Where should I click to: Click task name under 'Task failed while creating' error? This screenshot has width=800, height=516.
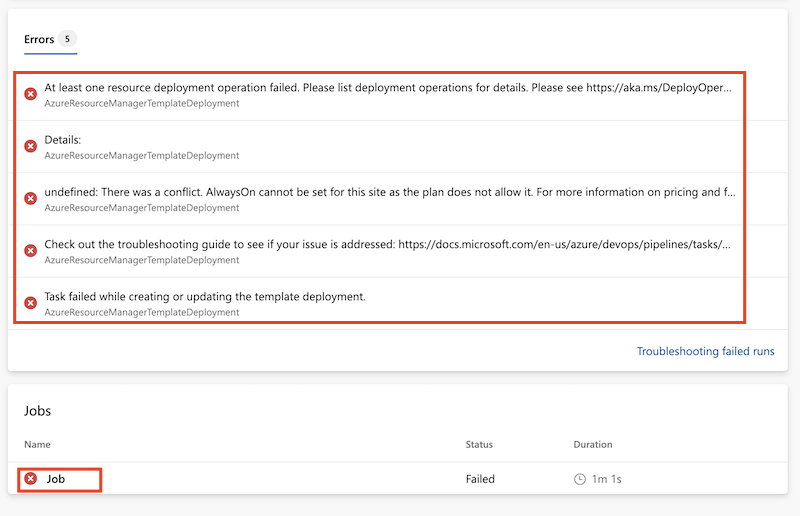(x=142, y=312)
